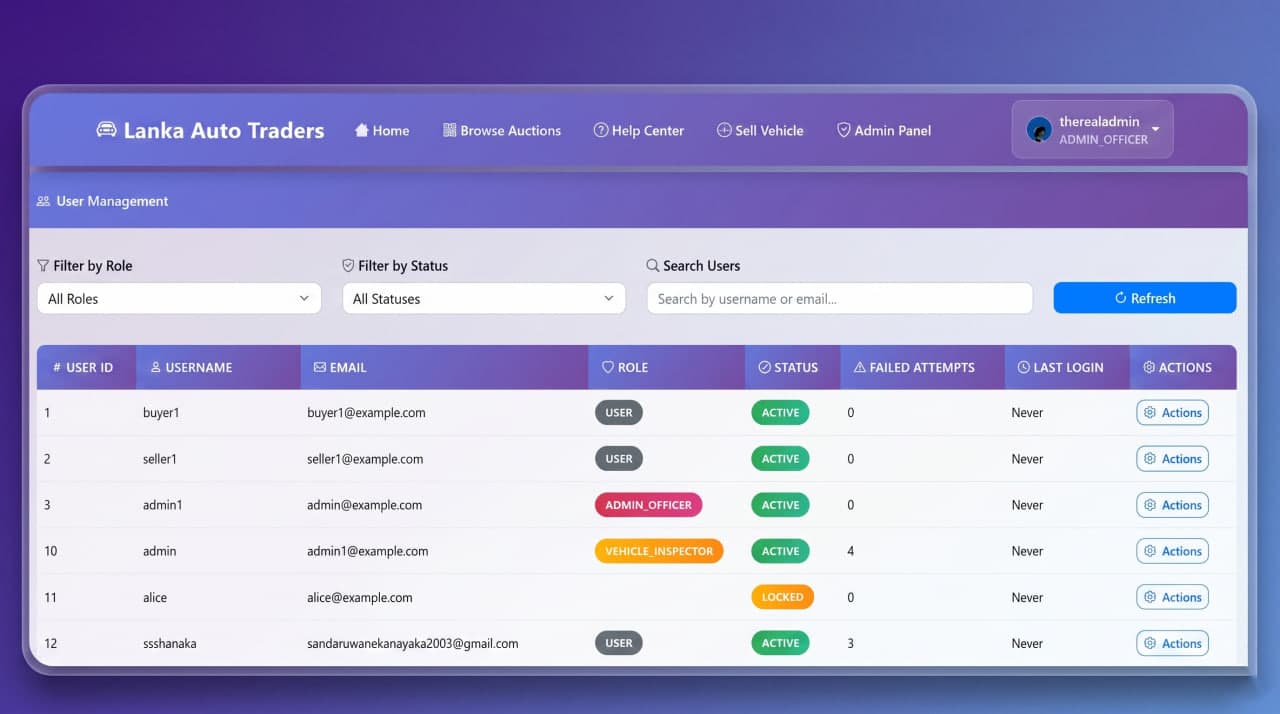
Task: Click the Filter by Status shield icon
Action: point(348,266)
